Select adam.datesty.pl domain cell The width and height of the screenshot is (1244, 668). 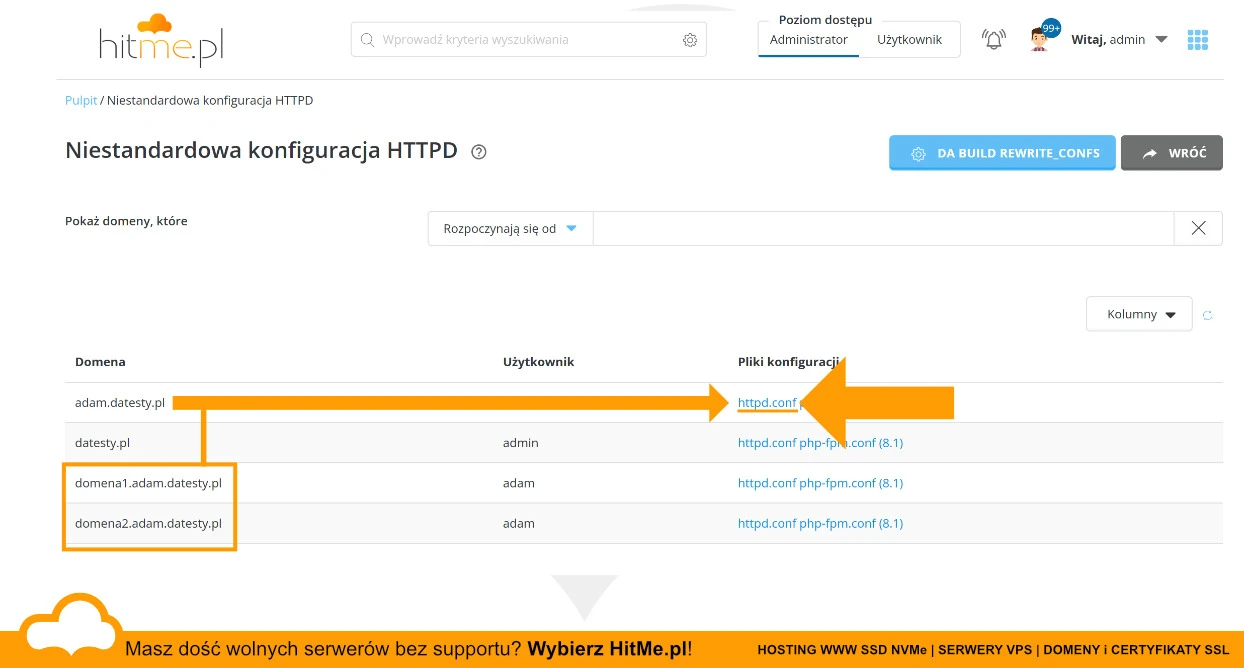click(120, 403)
